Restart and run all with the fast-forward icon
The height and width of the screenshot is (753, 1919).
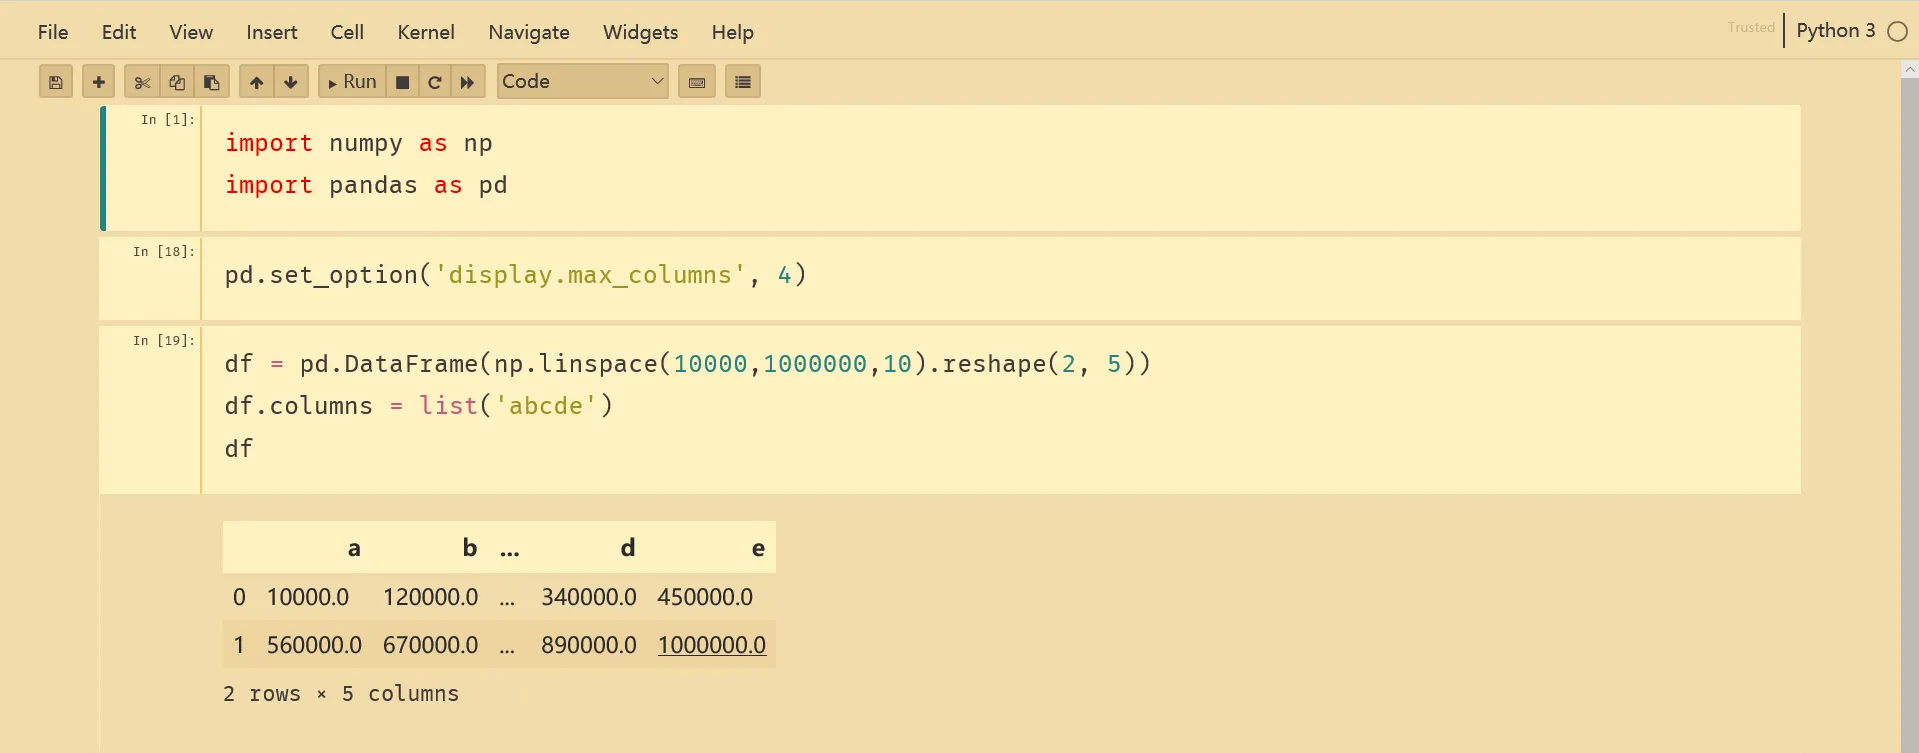468,82
